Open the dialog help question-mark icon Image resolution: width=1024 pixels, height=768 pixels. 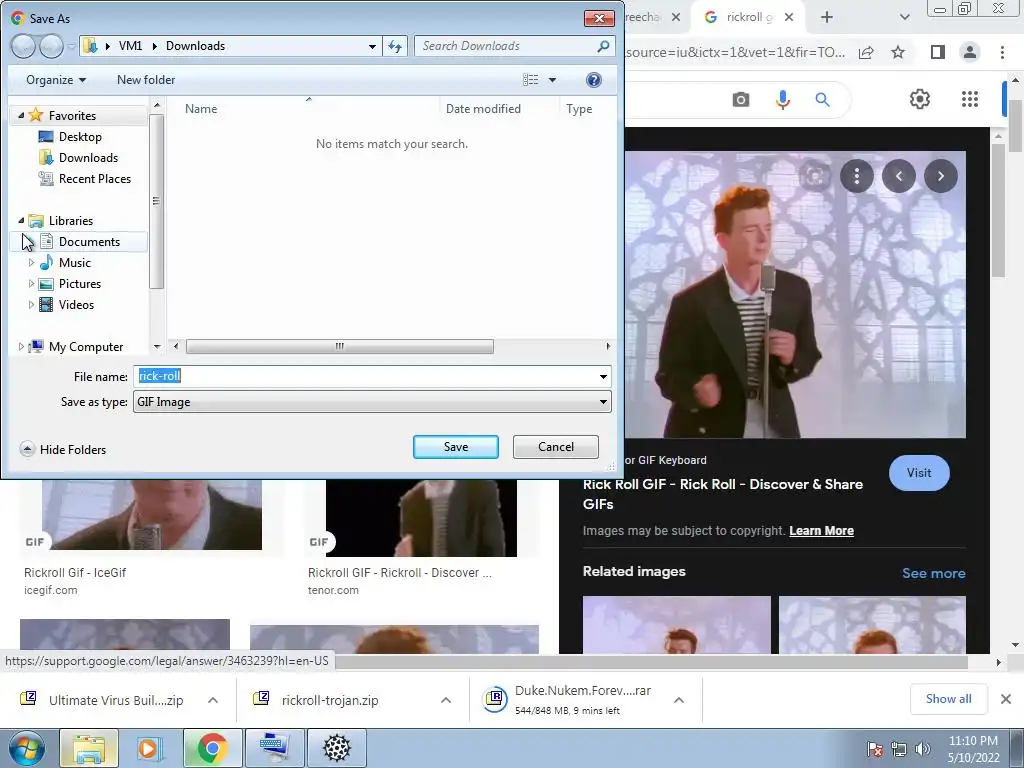tap(594, 80)
